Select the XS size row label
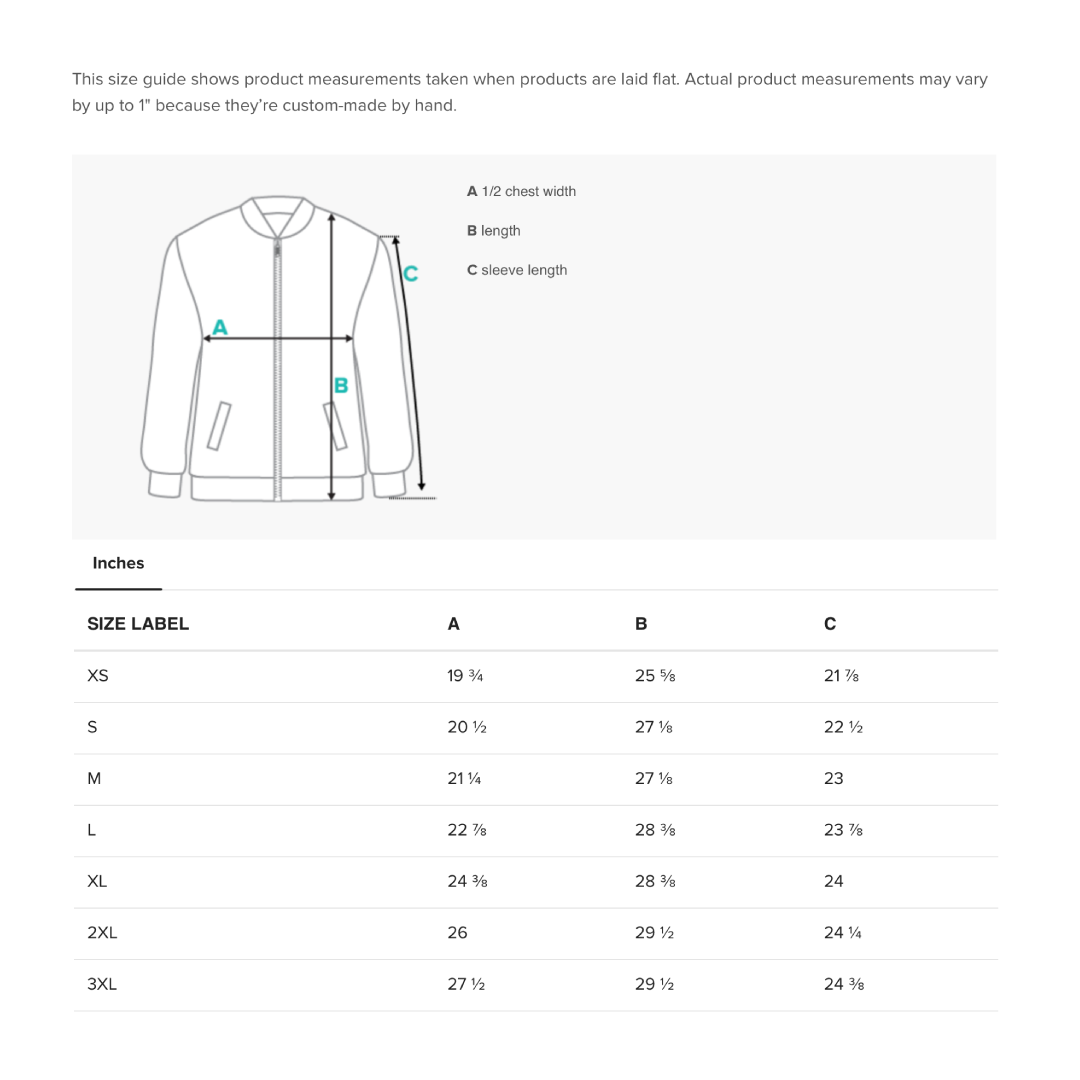The width and height of the screenshot is (1080, 1080). point(98,676)
